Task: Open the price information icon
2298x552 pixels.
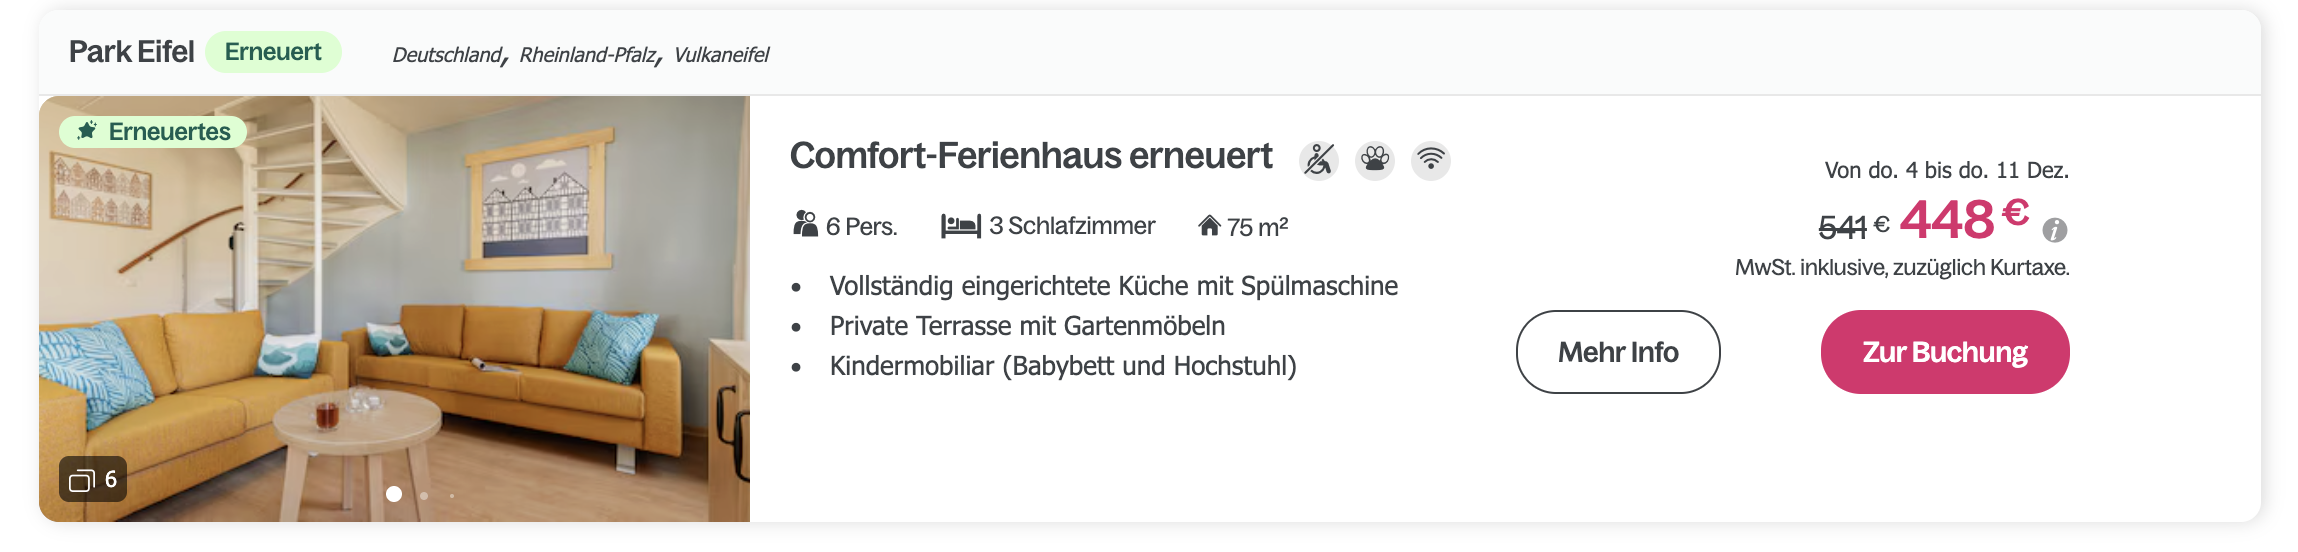Action: pyautogui.click(x=2055, y=230)
